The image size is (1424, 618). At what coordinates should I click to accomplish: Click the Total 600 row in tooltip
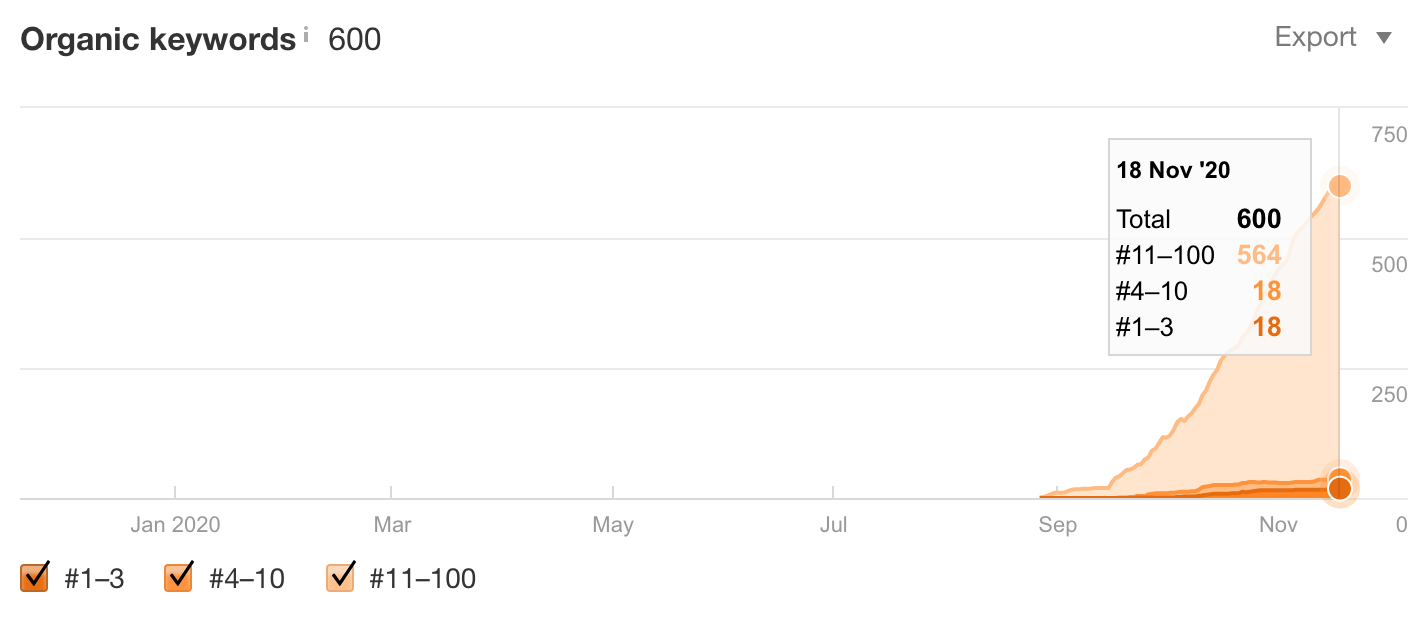coord(1198,220)
